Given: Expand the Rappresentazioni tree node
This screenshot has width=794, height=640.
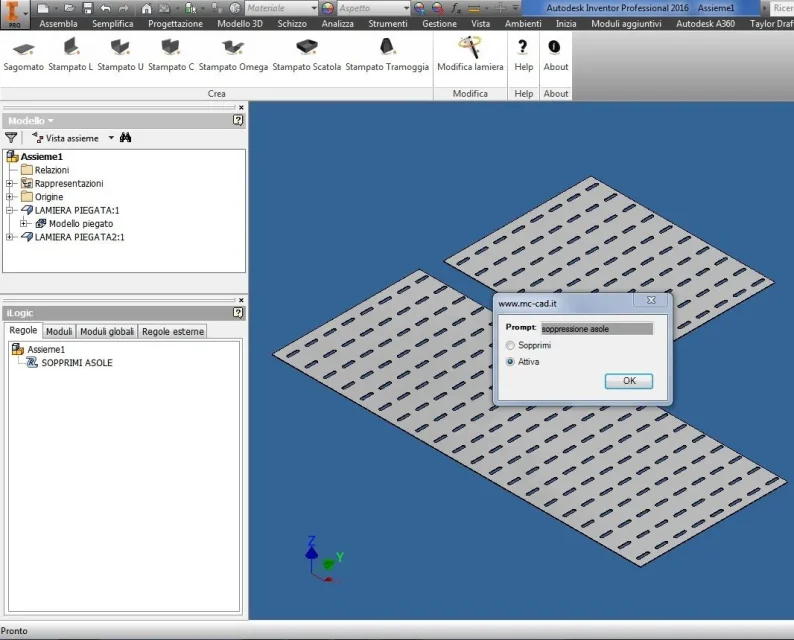Looking at the screenshot, I should 9,183.
